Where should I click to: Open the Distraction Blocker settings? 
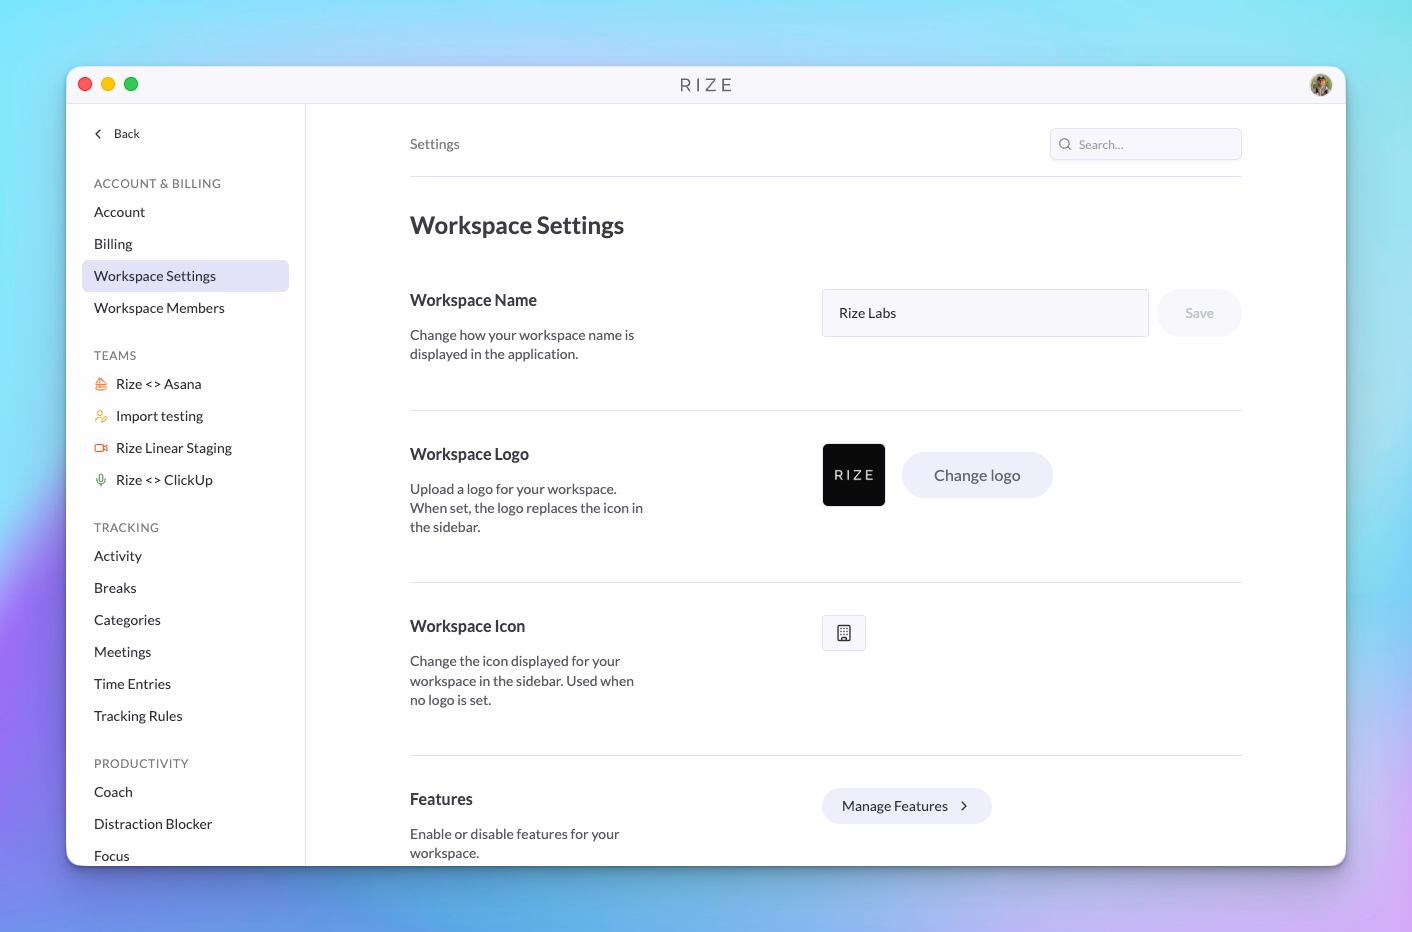click(153, 823)
